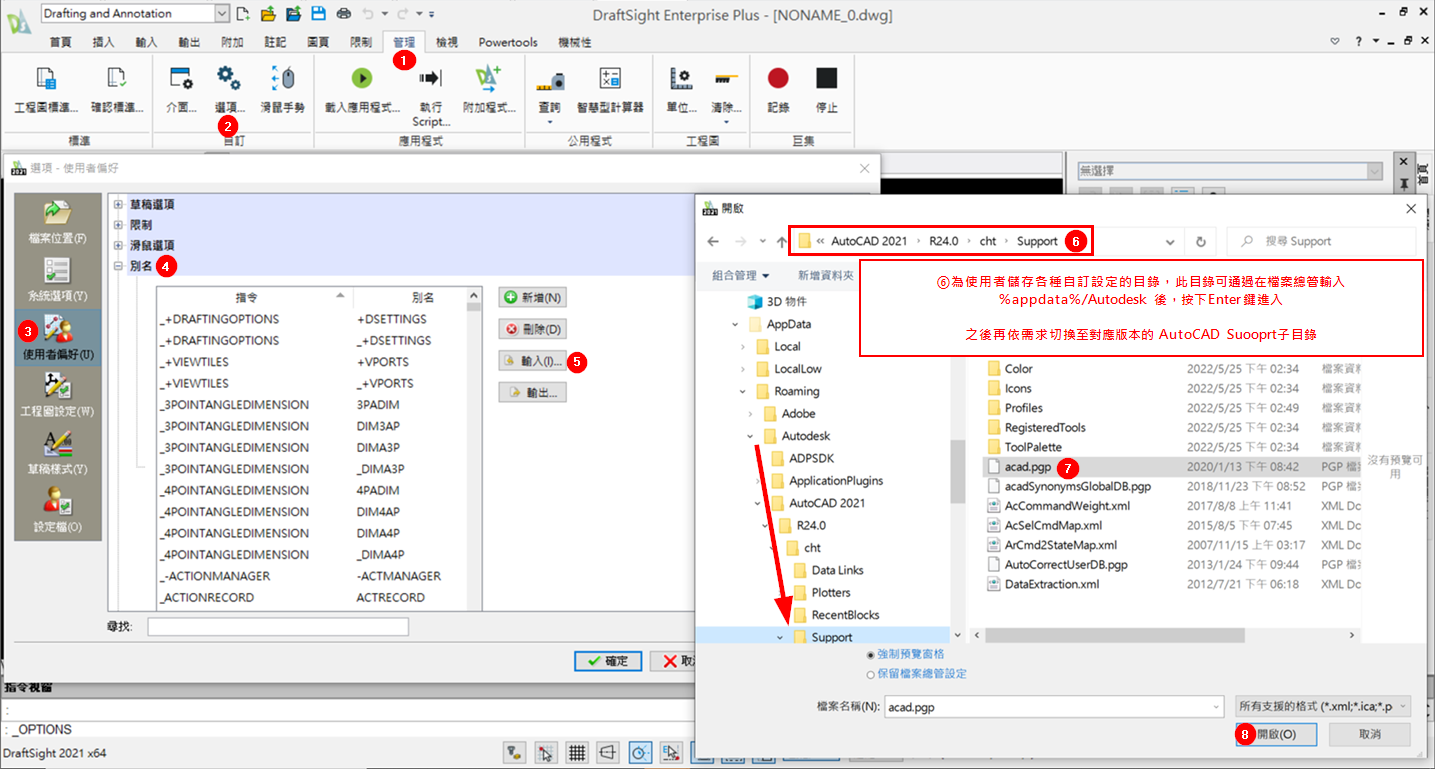Image resolution: width=1435 pixels, height=769 pixels.
Task: Expand the 草稿選項 tree node
Action: [x=118, y=204]
